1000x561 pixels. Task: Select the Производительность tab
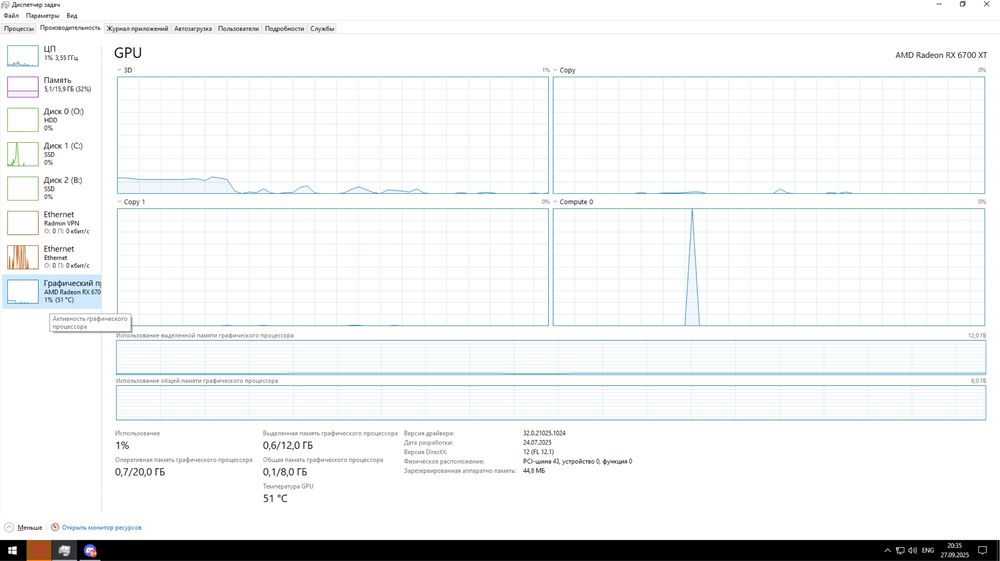tap(70, 28)
